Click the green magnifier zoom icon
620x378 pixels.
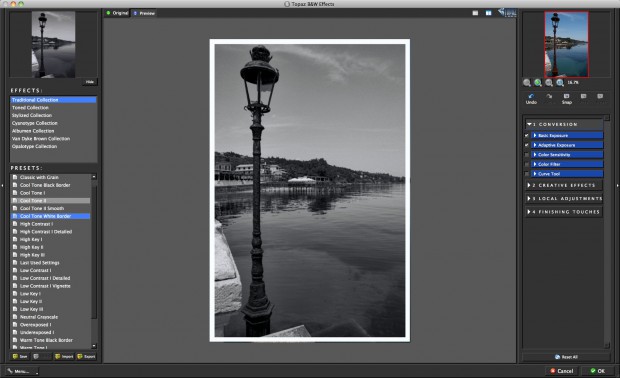pyautogui.click(x=538, y=83)
